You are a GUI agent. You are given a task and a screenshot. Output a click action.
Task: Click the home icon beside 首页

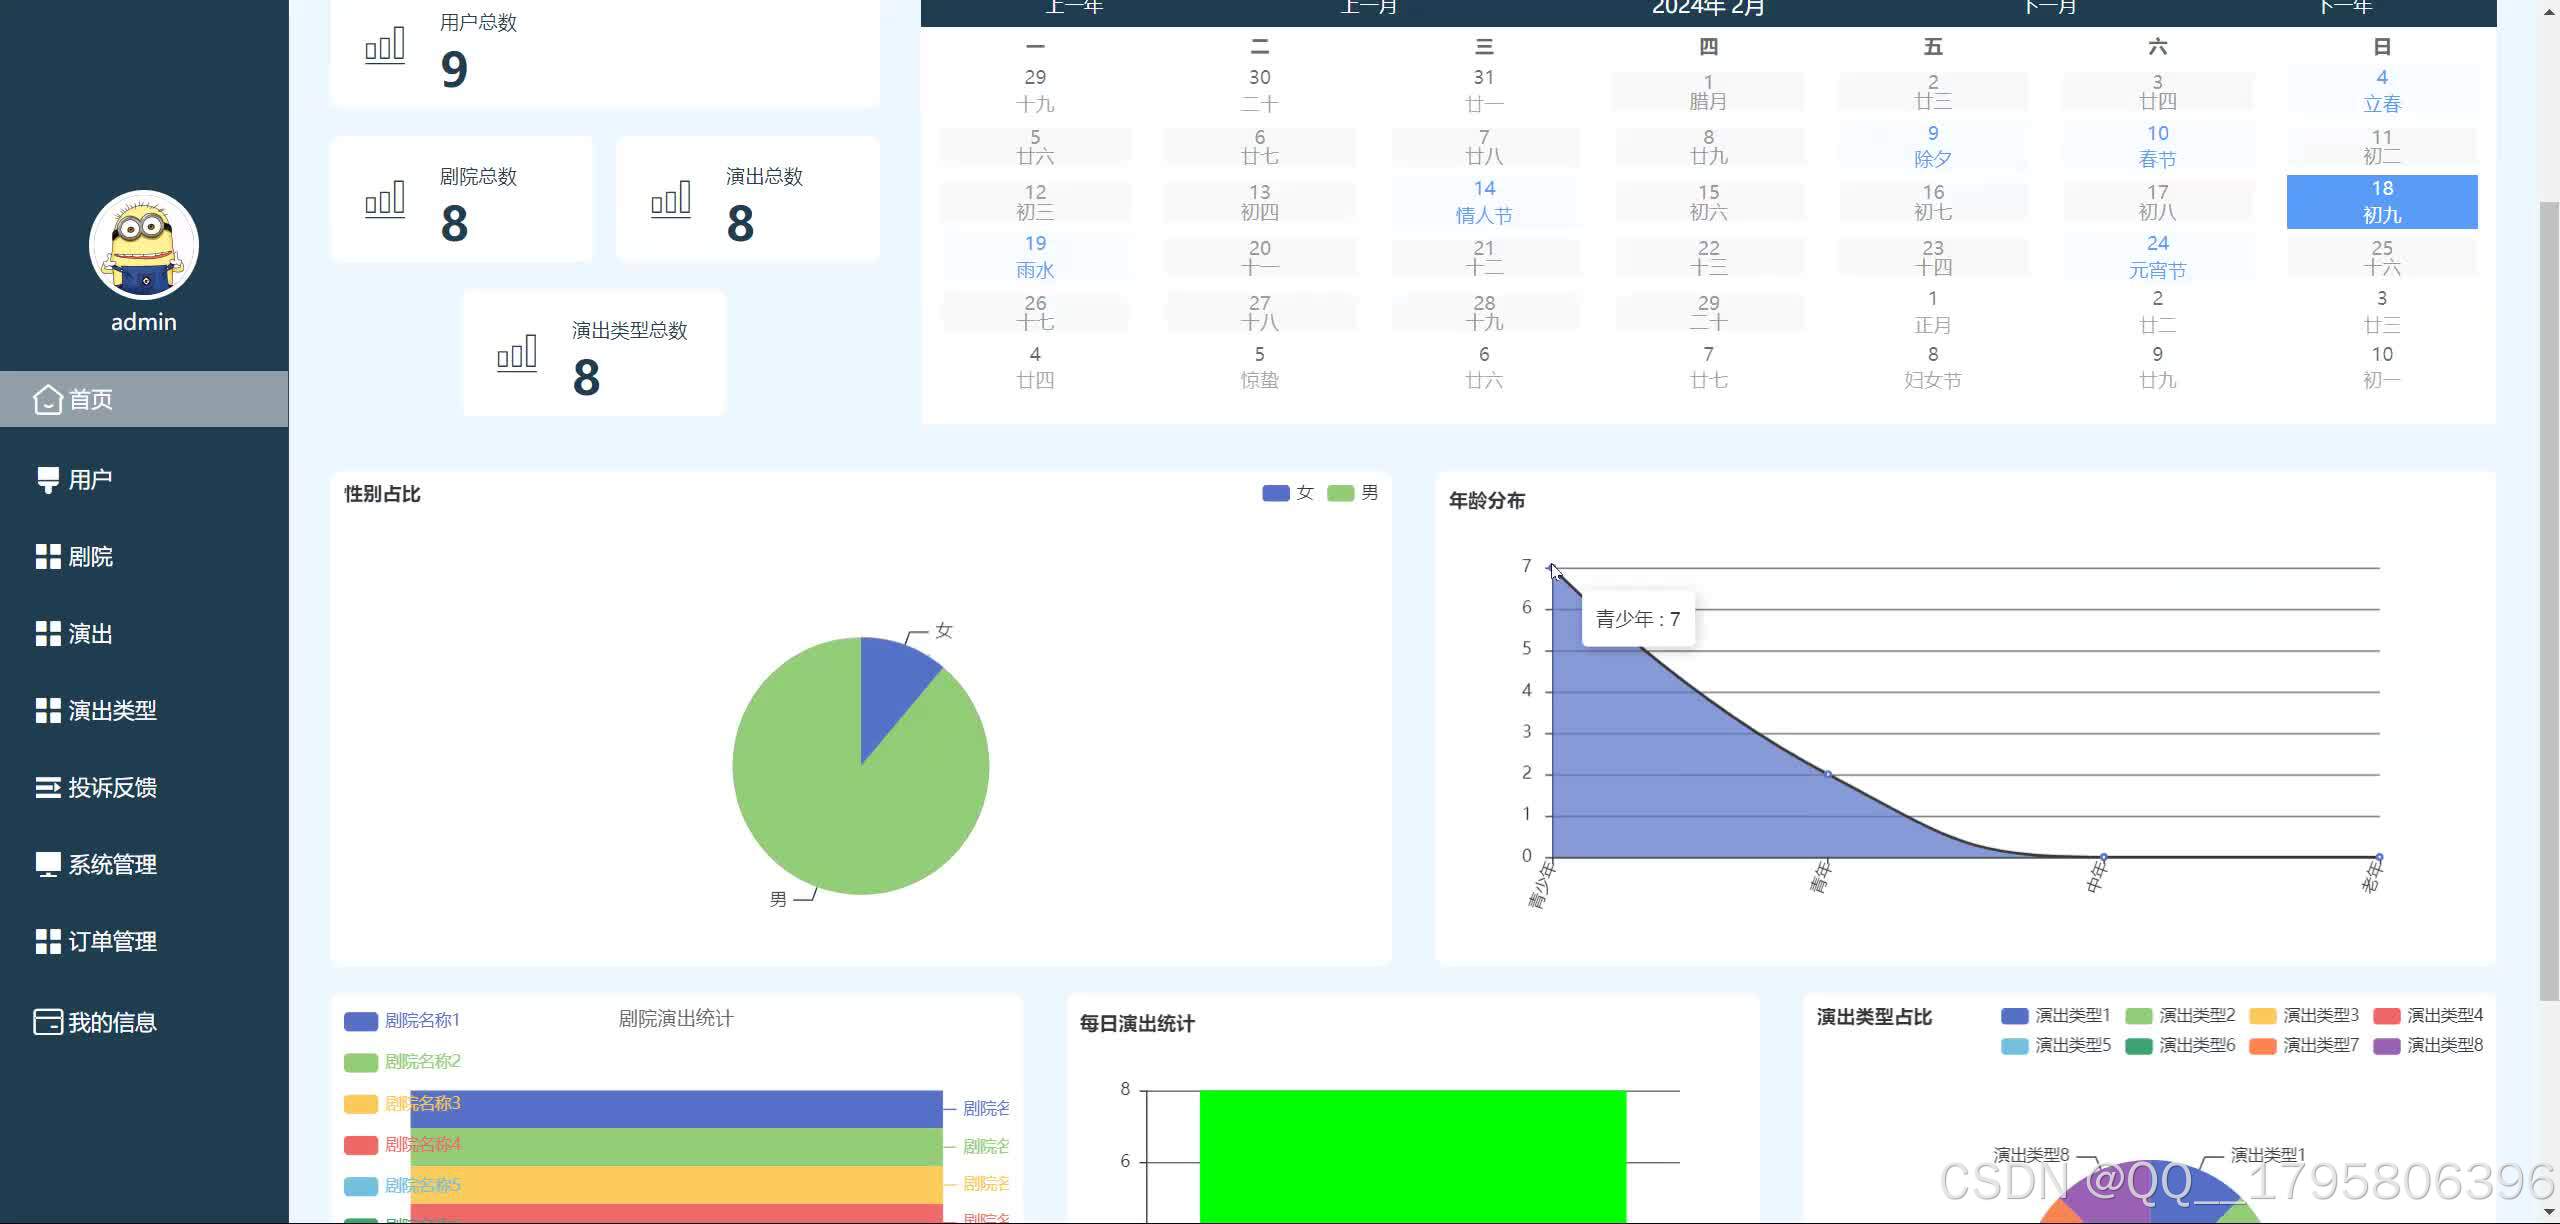tap(47, 400)
